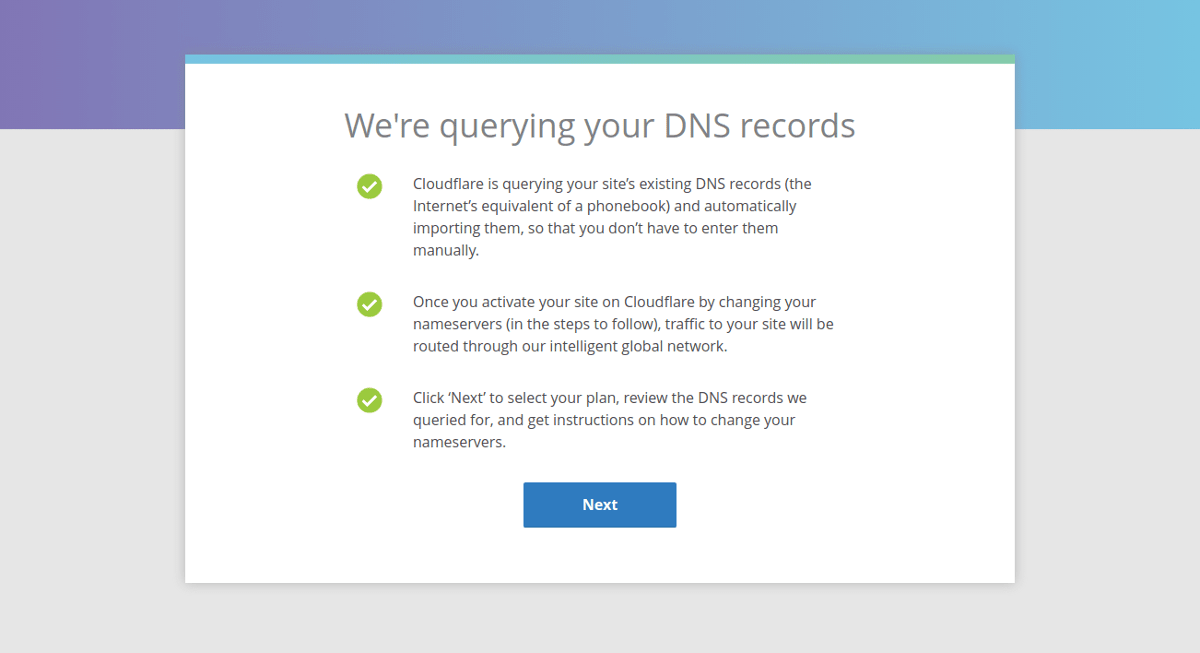
Task: Click checkmark icon beside 'Once you activate' paragraph
Action: (x=369, y=304)
